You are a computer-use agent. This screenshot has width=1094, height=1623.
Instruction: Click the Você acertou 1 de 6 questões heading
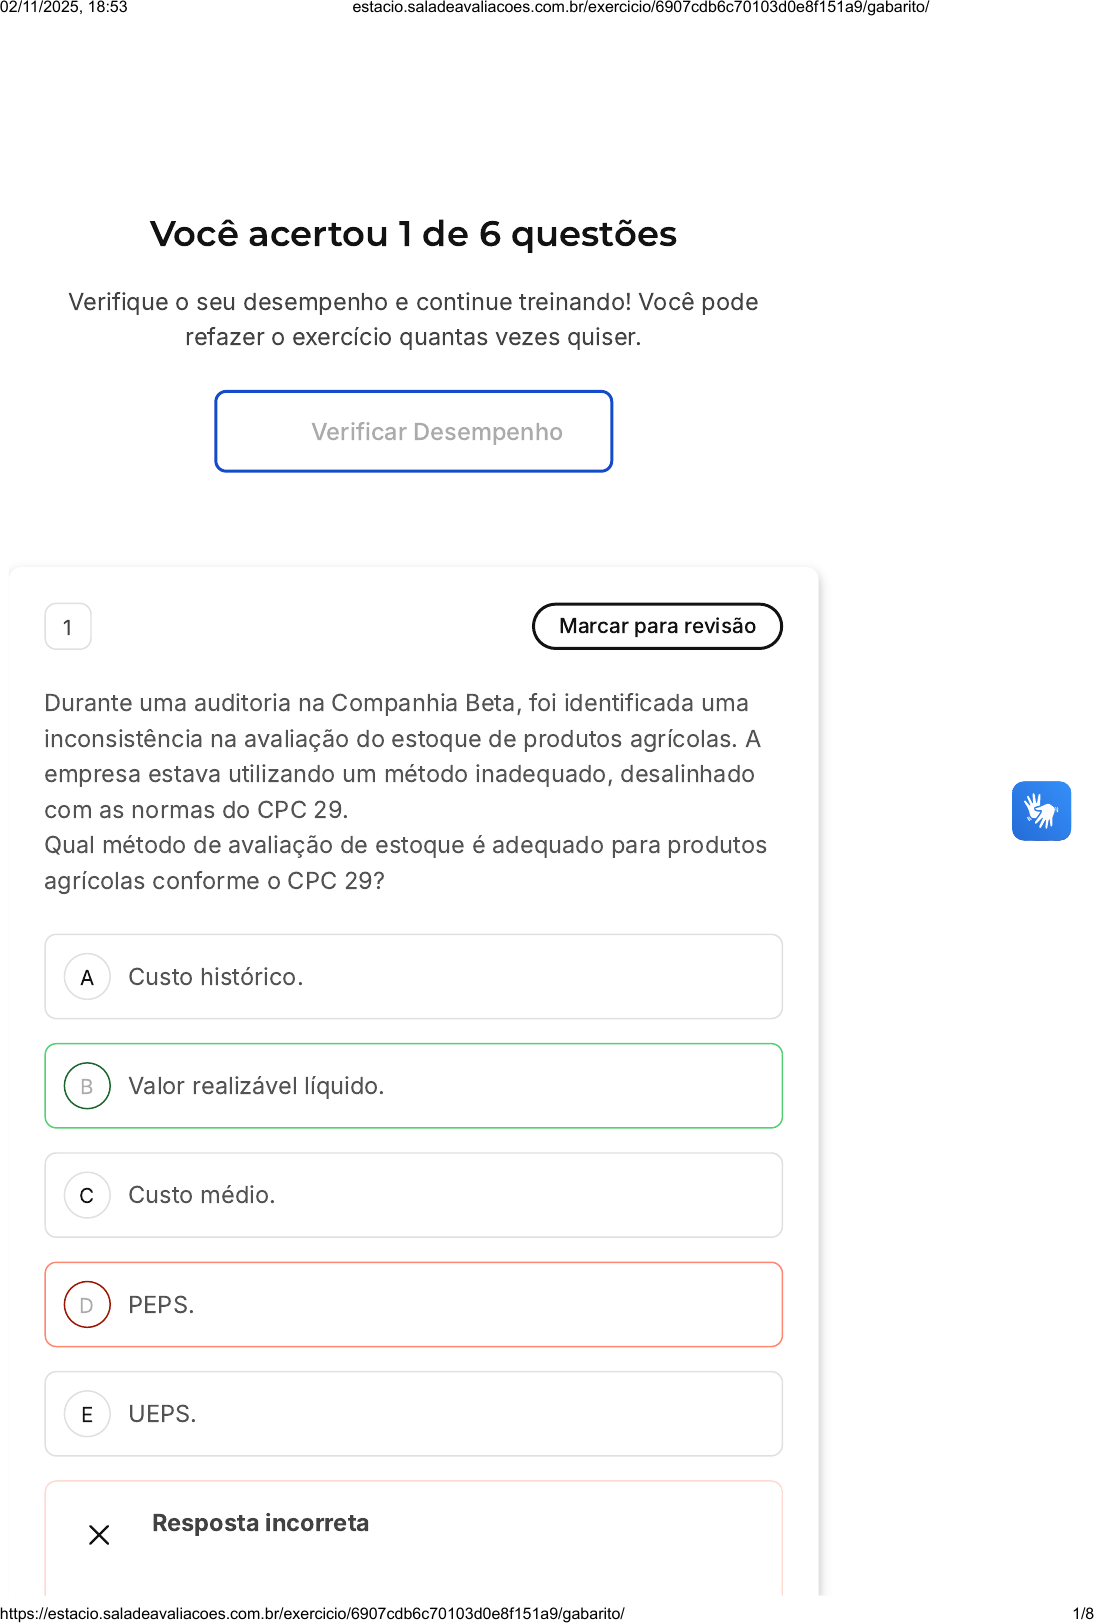(x=413, y=234)
